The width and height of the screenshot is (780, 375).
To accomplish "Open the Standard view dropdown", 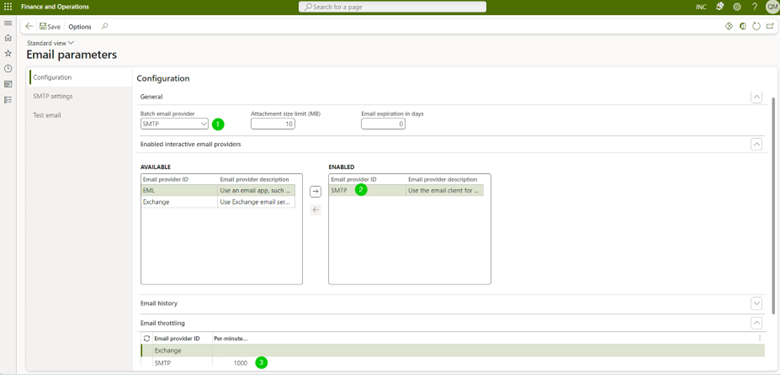I will tap(50, 43).
